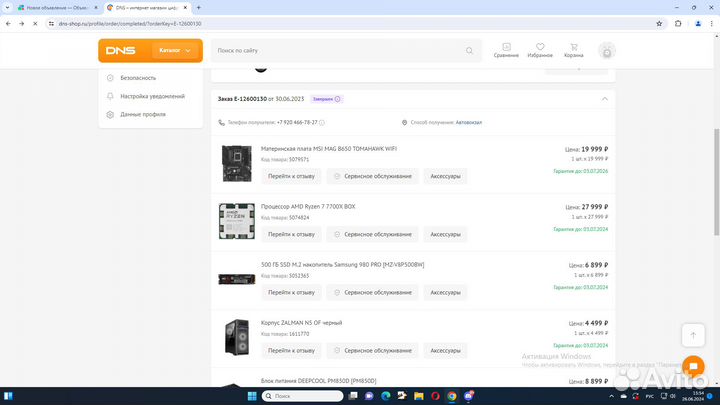Open Данные профиля in the sidebar

pos(142,114)
